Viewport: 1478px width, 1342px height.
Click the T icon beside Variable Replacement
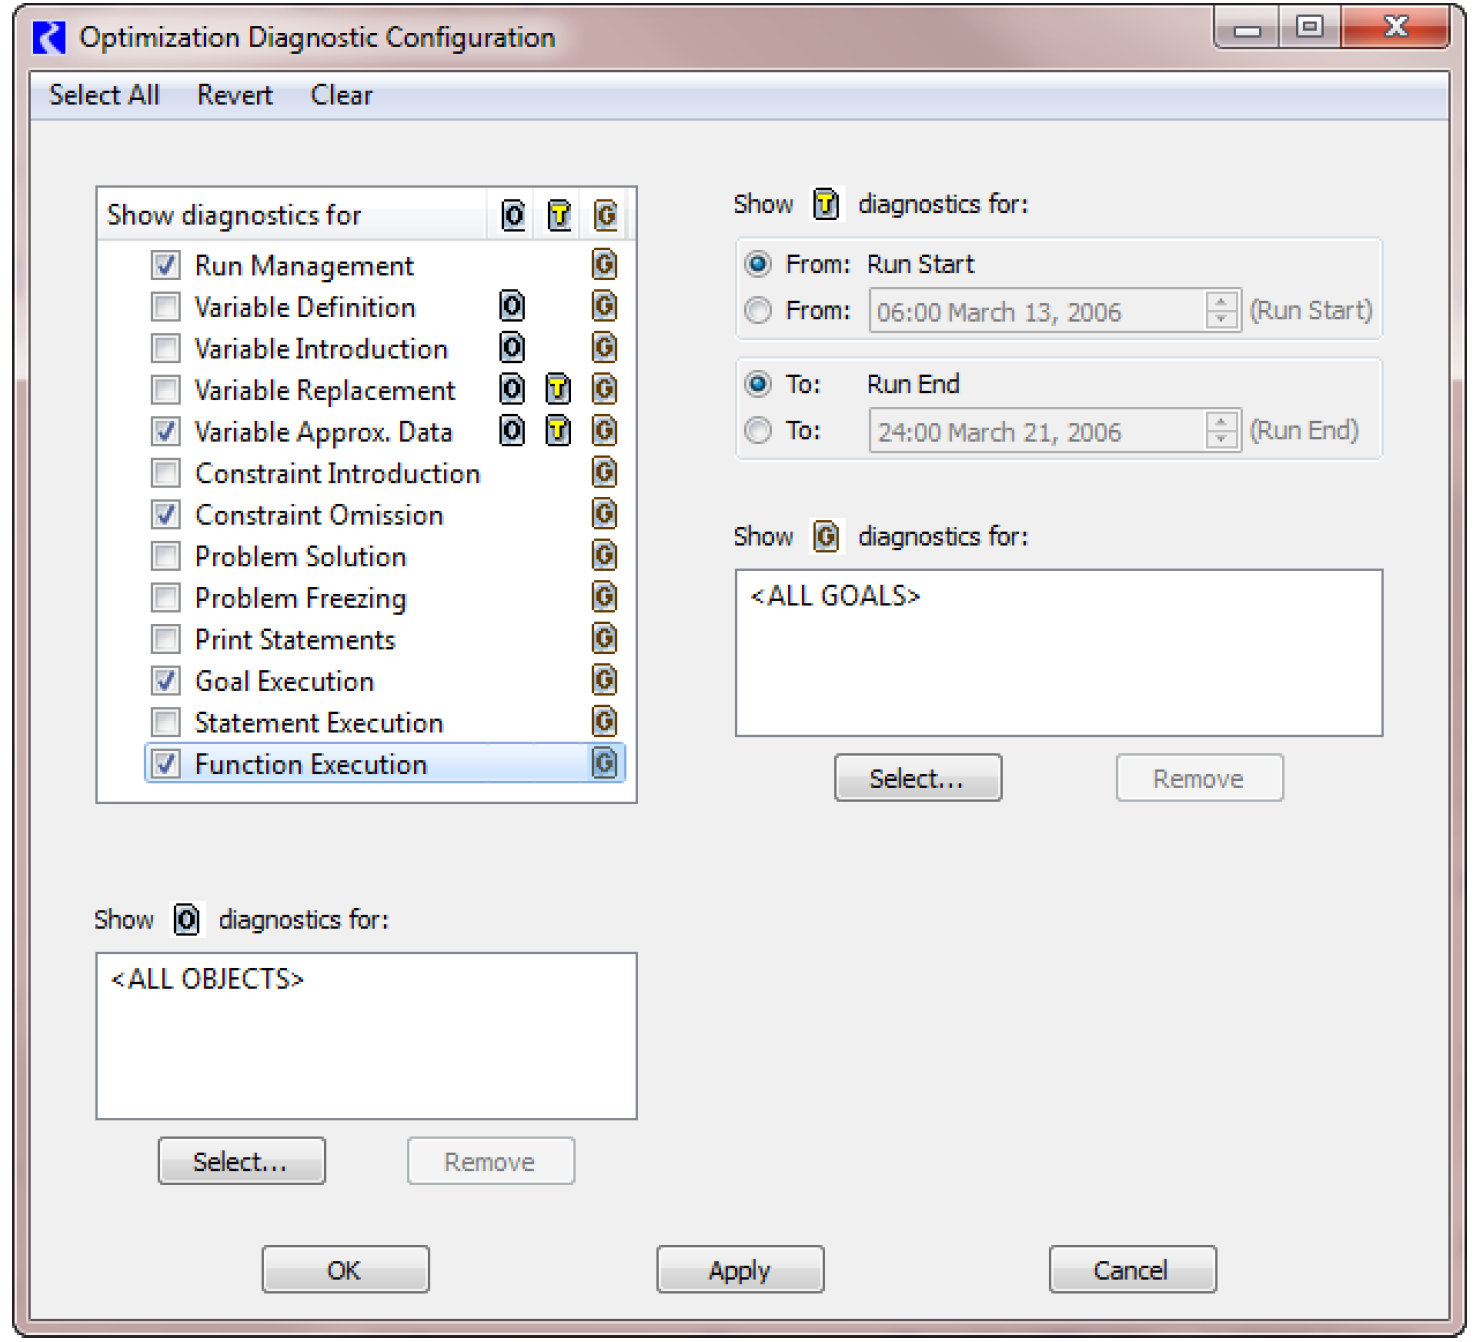558,389
